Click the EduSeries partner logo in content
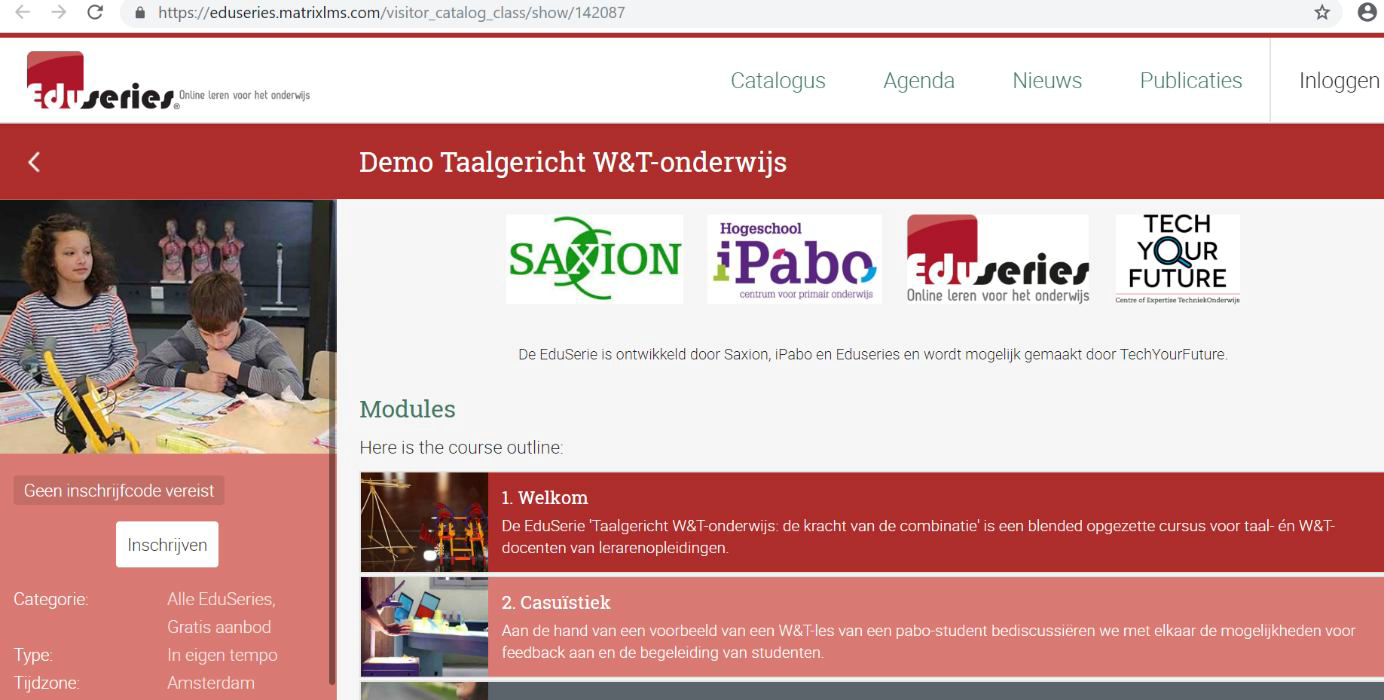1384x700 pixels. 998,259
